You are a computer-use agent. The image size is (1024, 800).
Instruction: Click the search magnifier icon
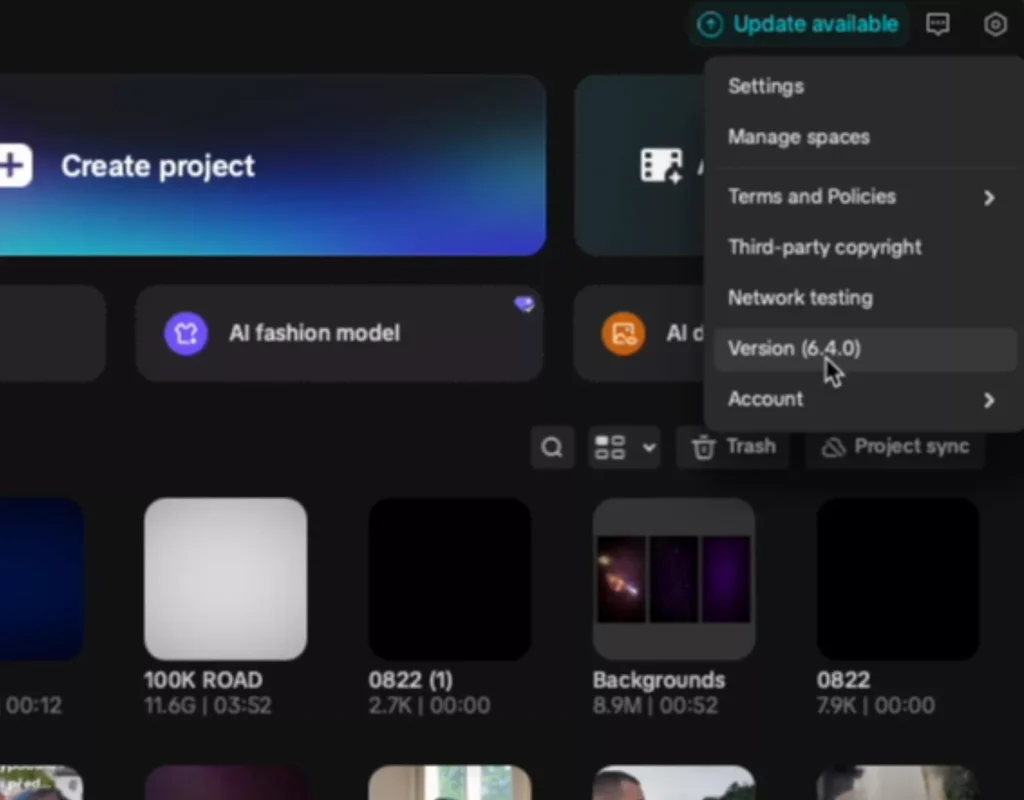tap(552, 447)
